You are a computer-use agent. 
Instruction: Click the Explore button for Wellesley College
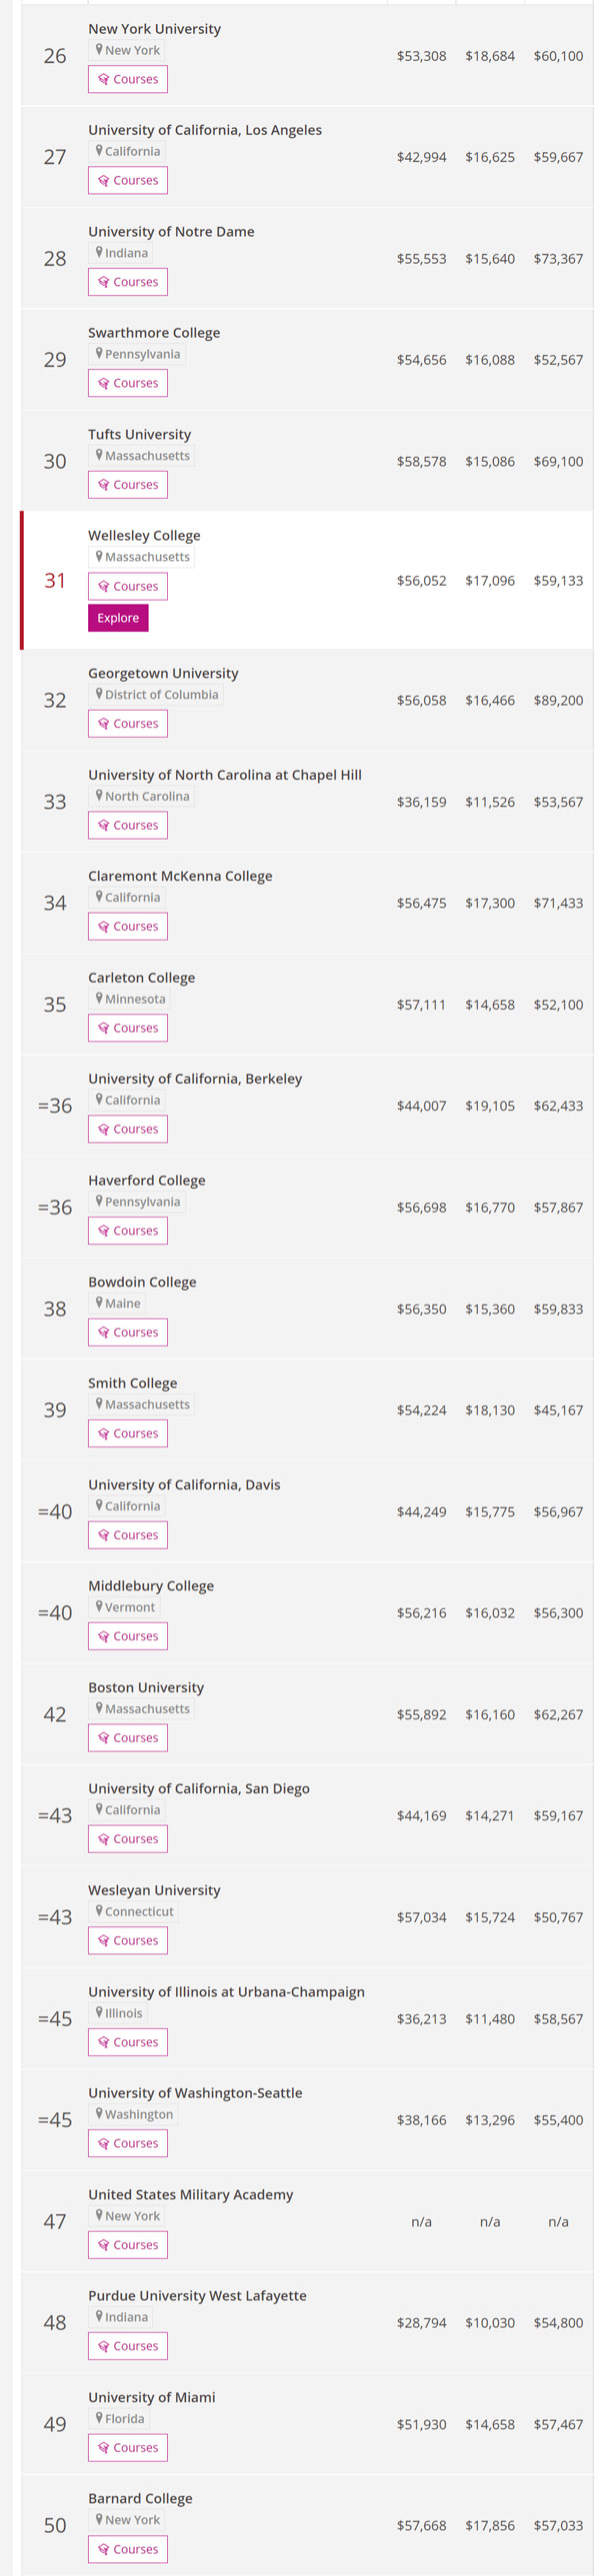tap(118, 618)
